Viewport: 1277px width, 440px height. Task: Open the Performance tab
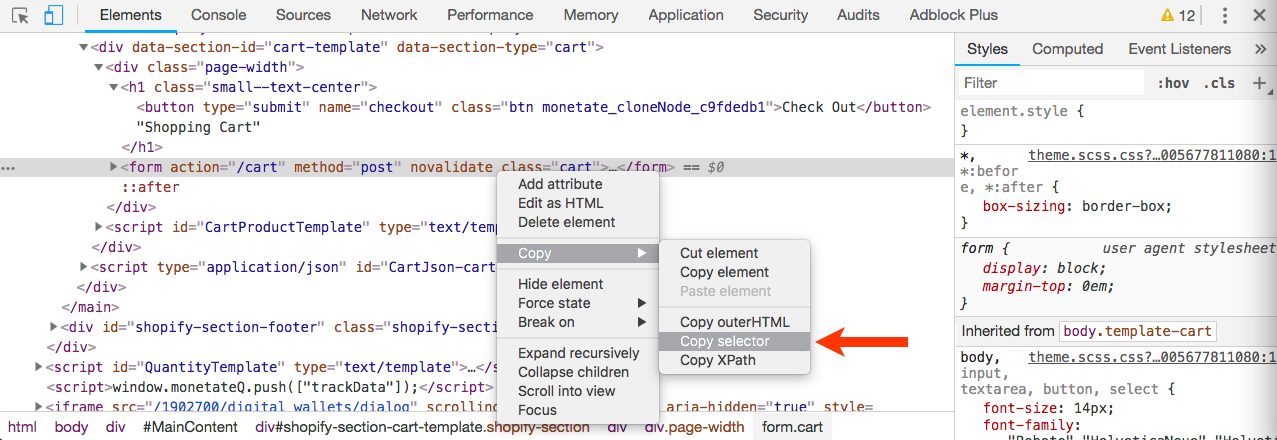491,15
